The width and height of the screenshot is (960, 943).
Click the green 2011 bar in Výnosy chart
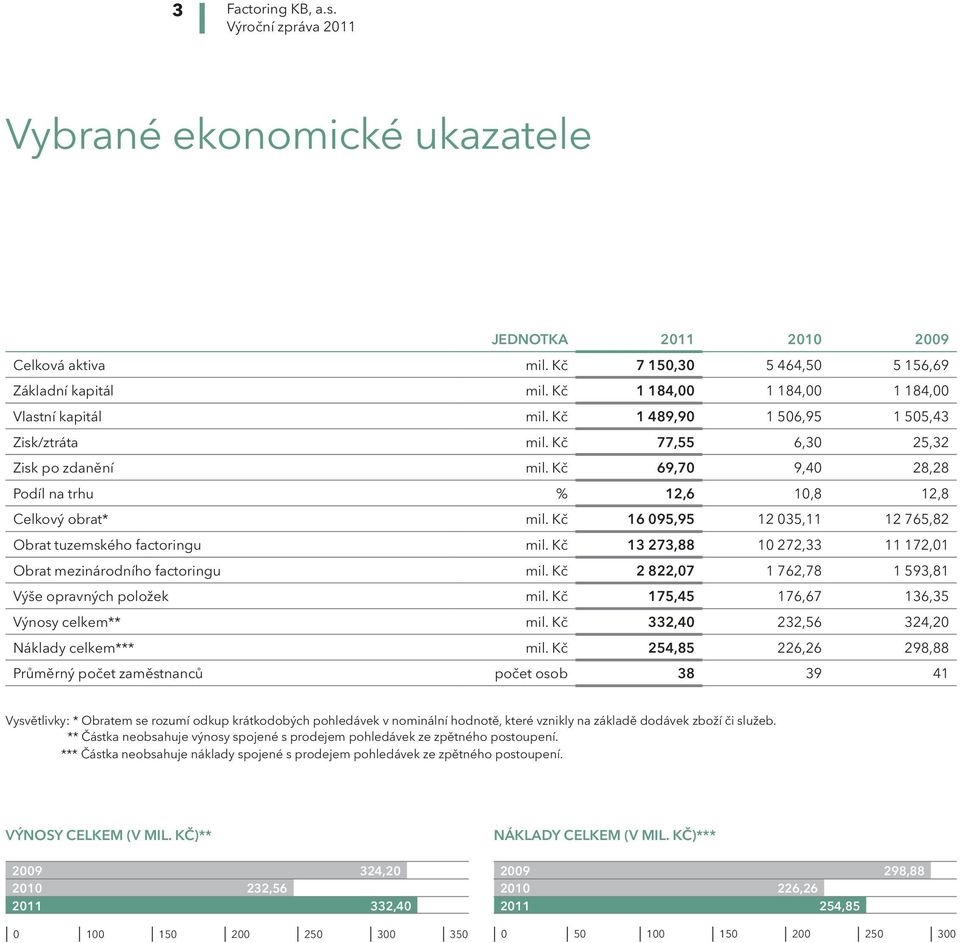[x=211, y=906]
